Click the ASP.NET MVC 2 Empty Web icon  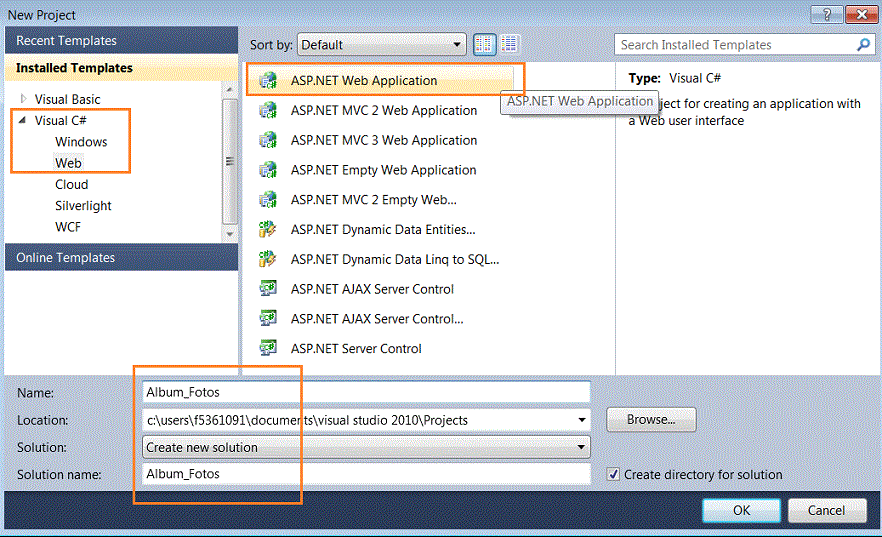tap(268, 200)
